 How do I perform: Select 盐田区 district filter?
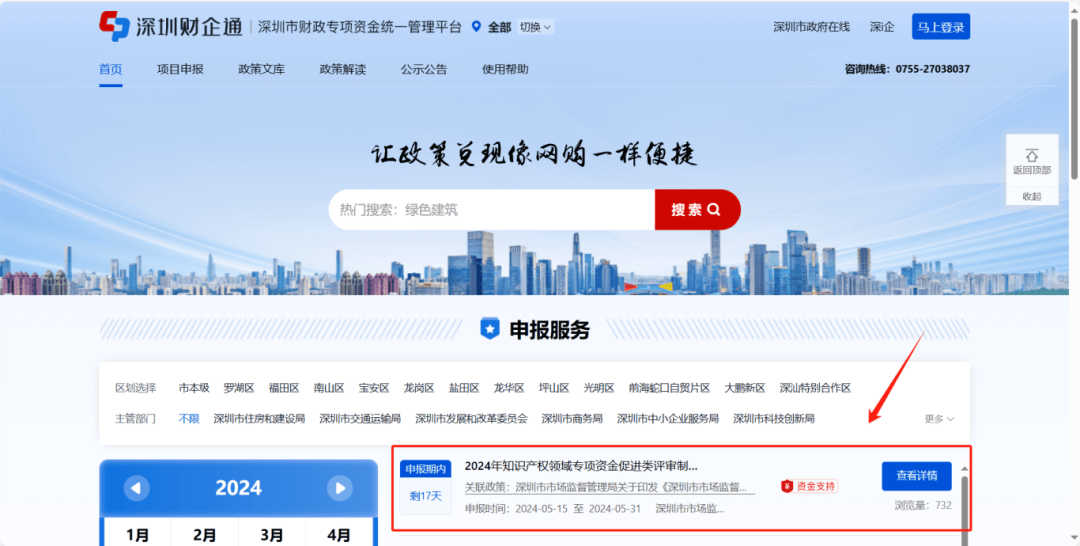[x=464, y=388]
